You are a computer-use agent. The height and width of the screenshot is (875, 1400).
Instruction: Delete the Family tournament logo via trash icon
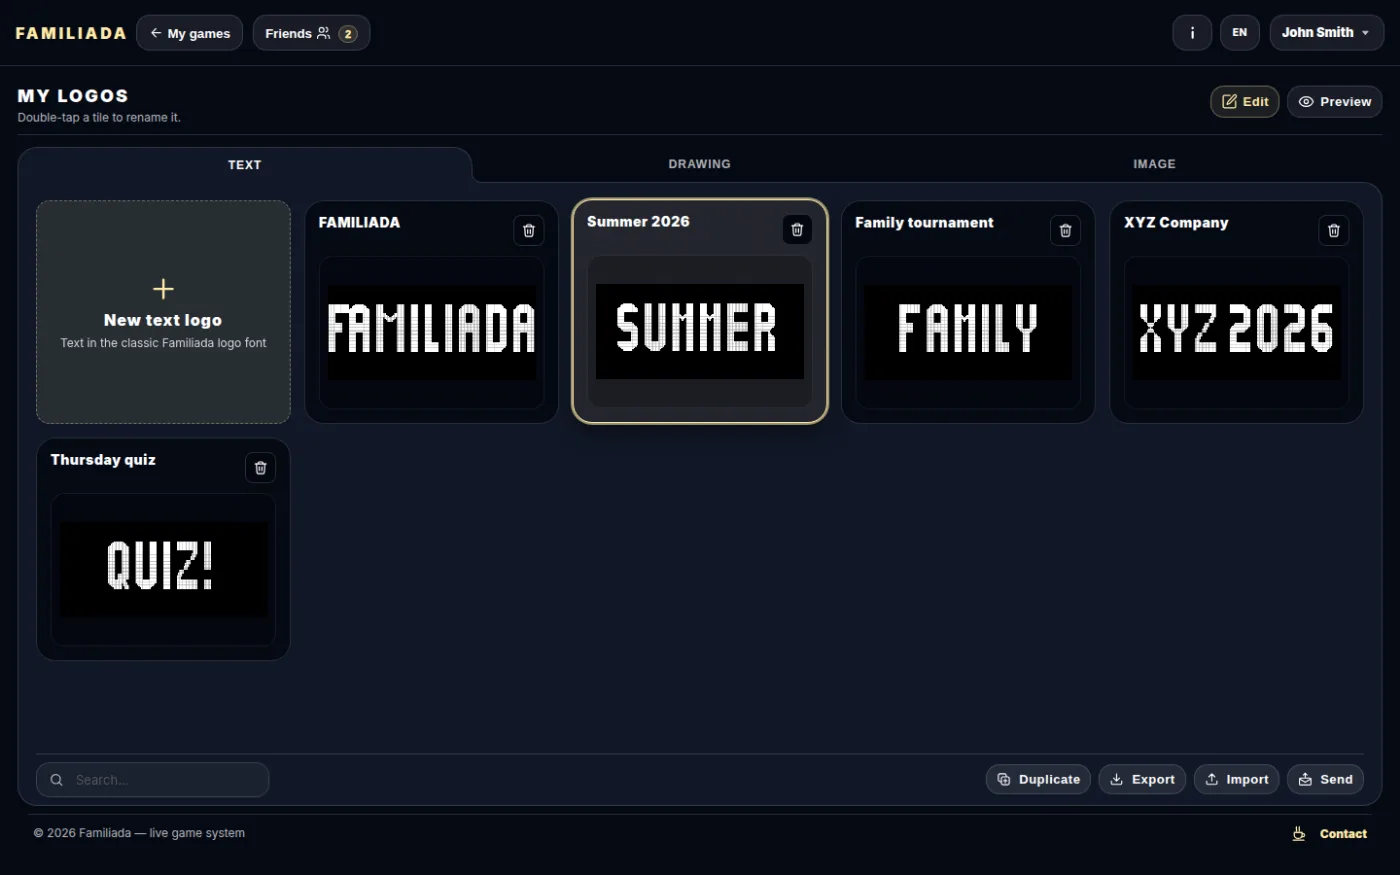coord(1065,231)
